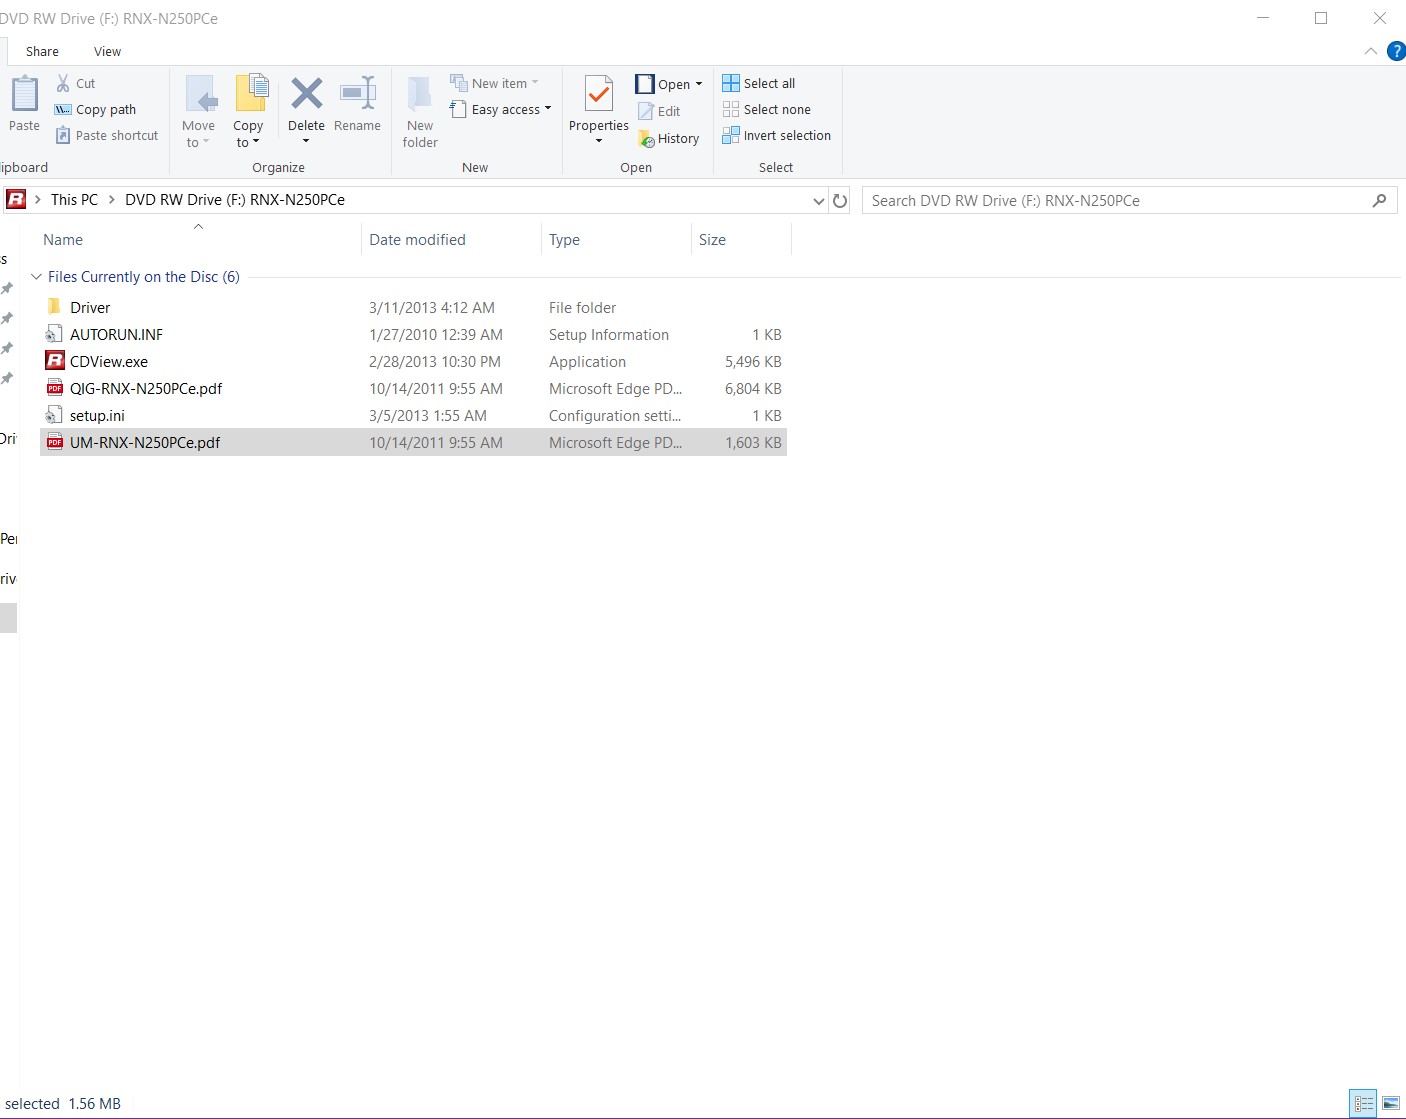Viewport: 1406px width, 1119px height.
Task: Click the Search DVD RW Drive field
Action: coord(1115,201)
